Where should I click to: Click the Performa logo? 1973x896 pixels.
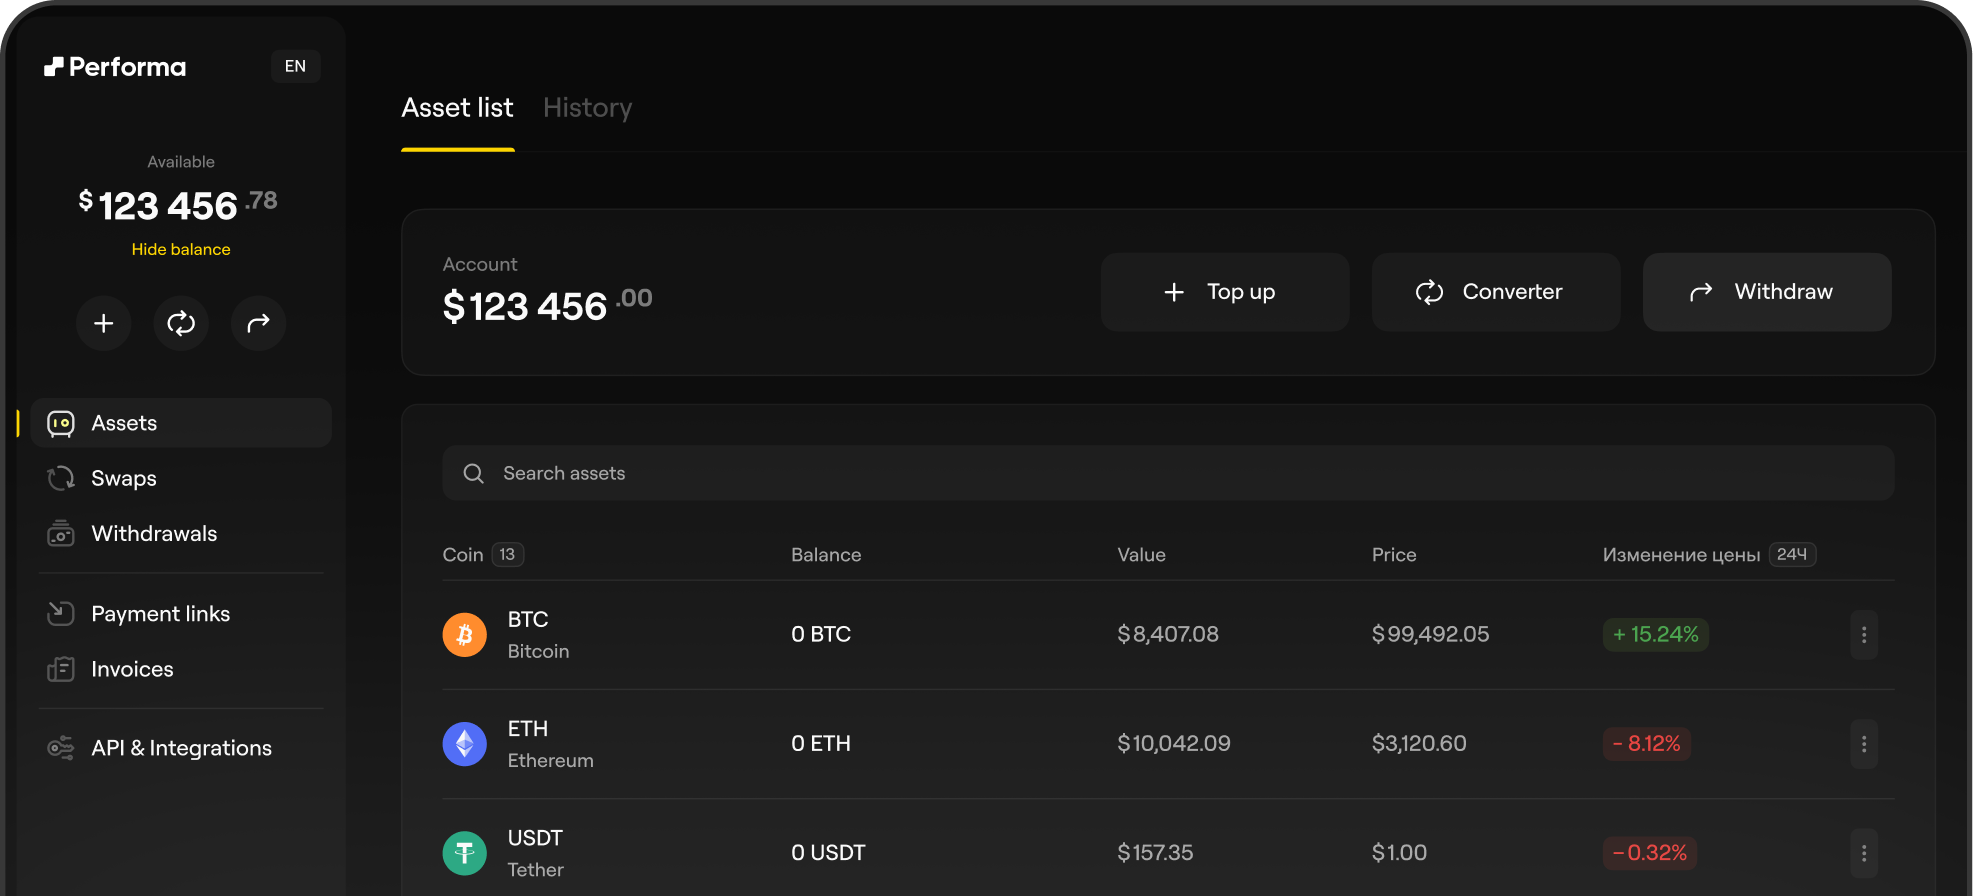[115, 67]
